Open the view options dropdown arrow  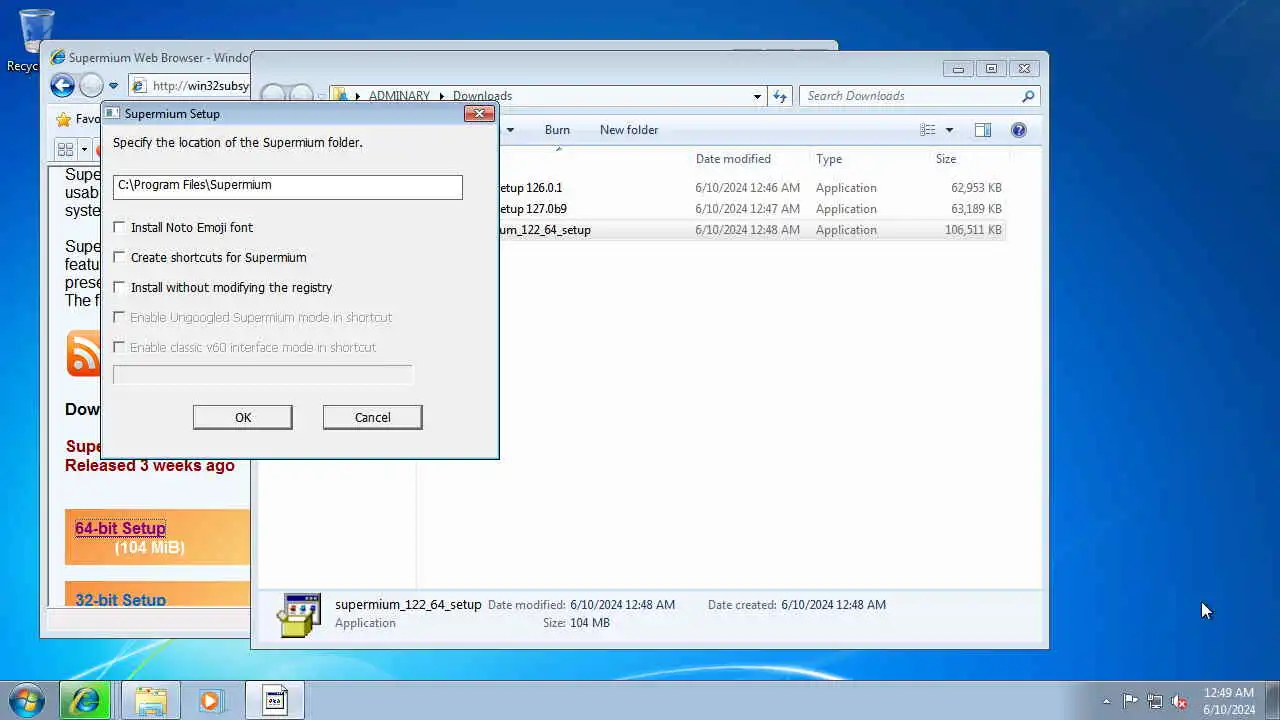click(949, 130)
